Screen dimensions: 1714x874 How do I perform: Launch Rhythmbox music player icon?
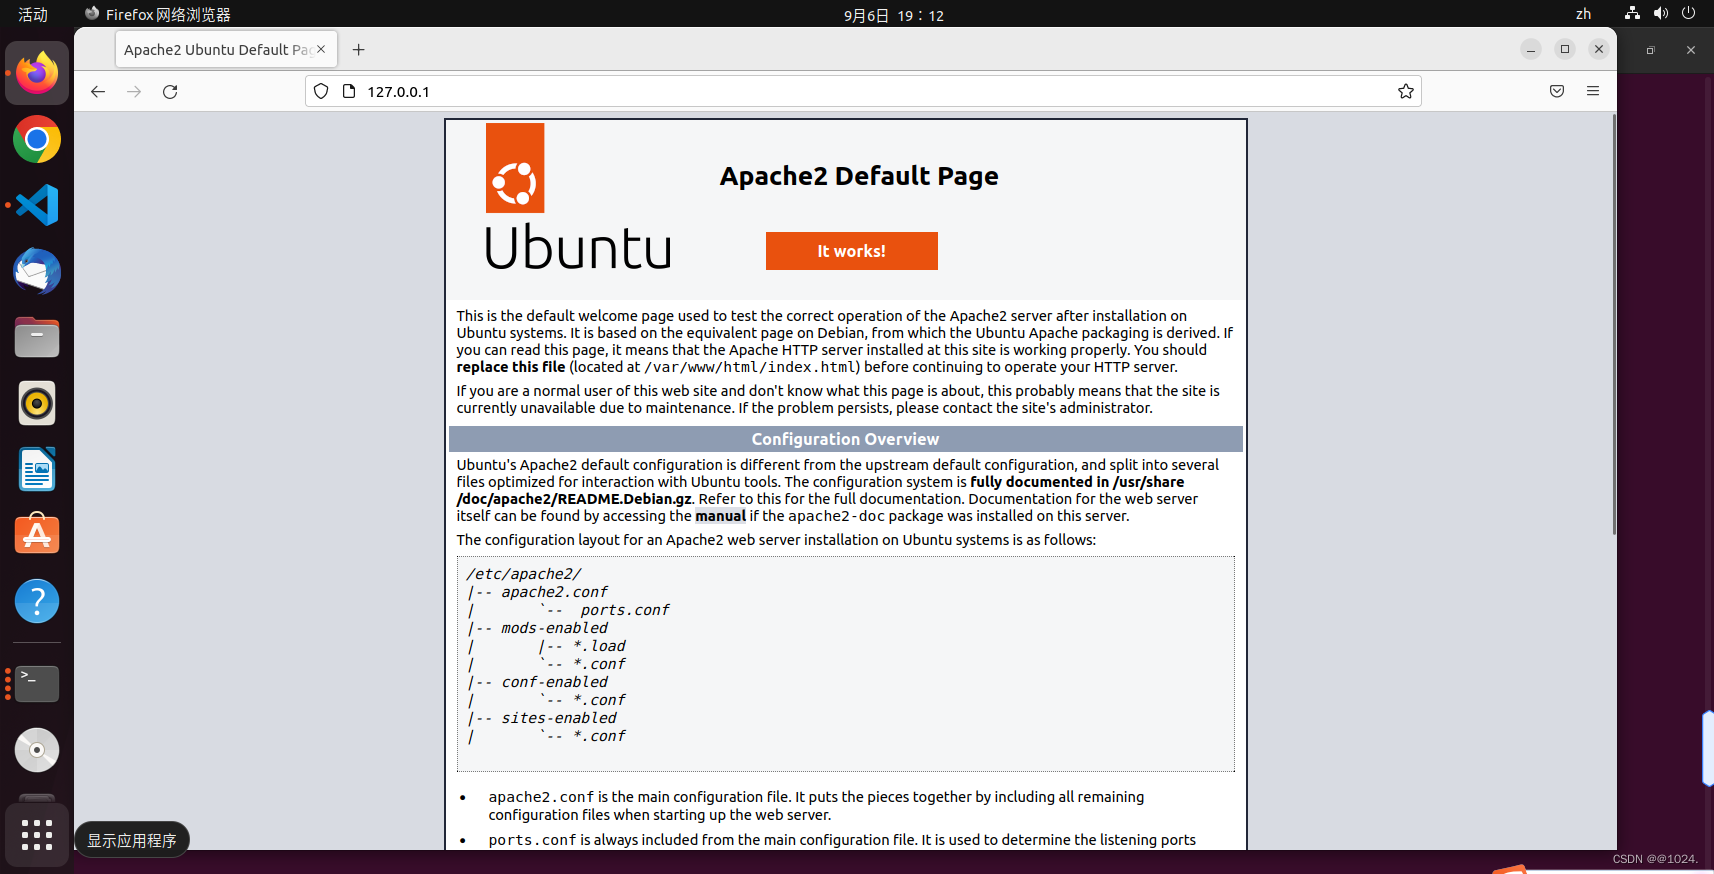[37, 403]
